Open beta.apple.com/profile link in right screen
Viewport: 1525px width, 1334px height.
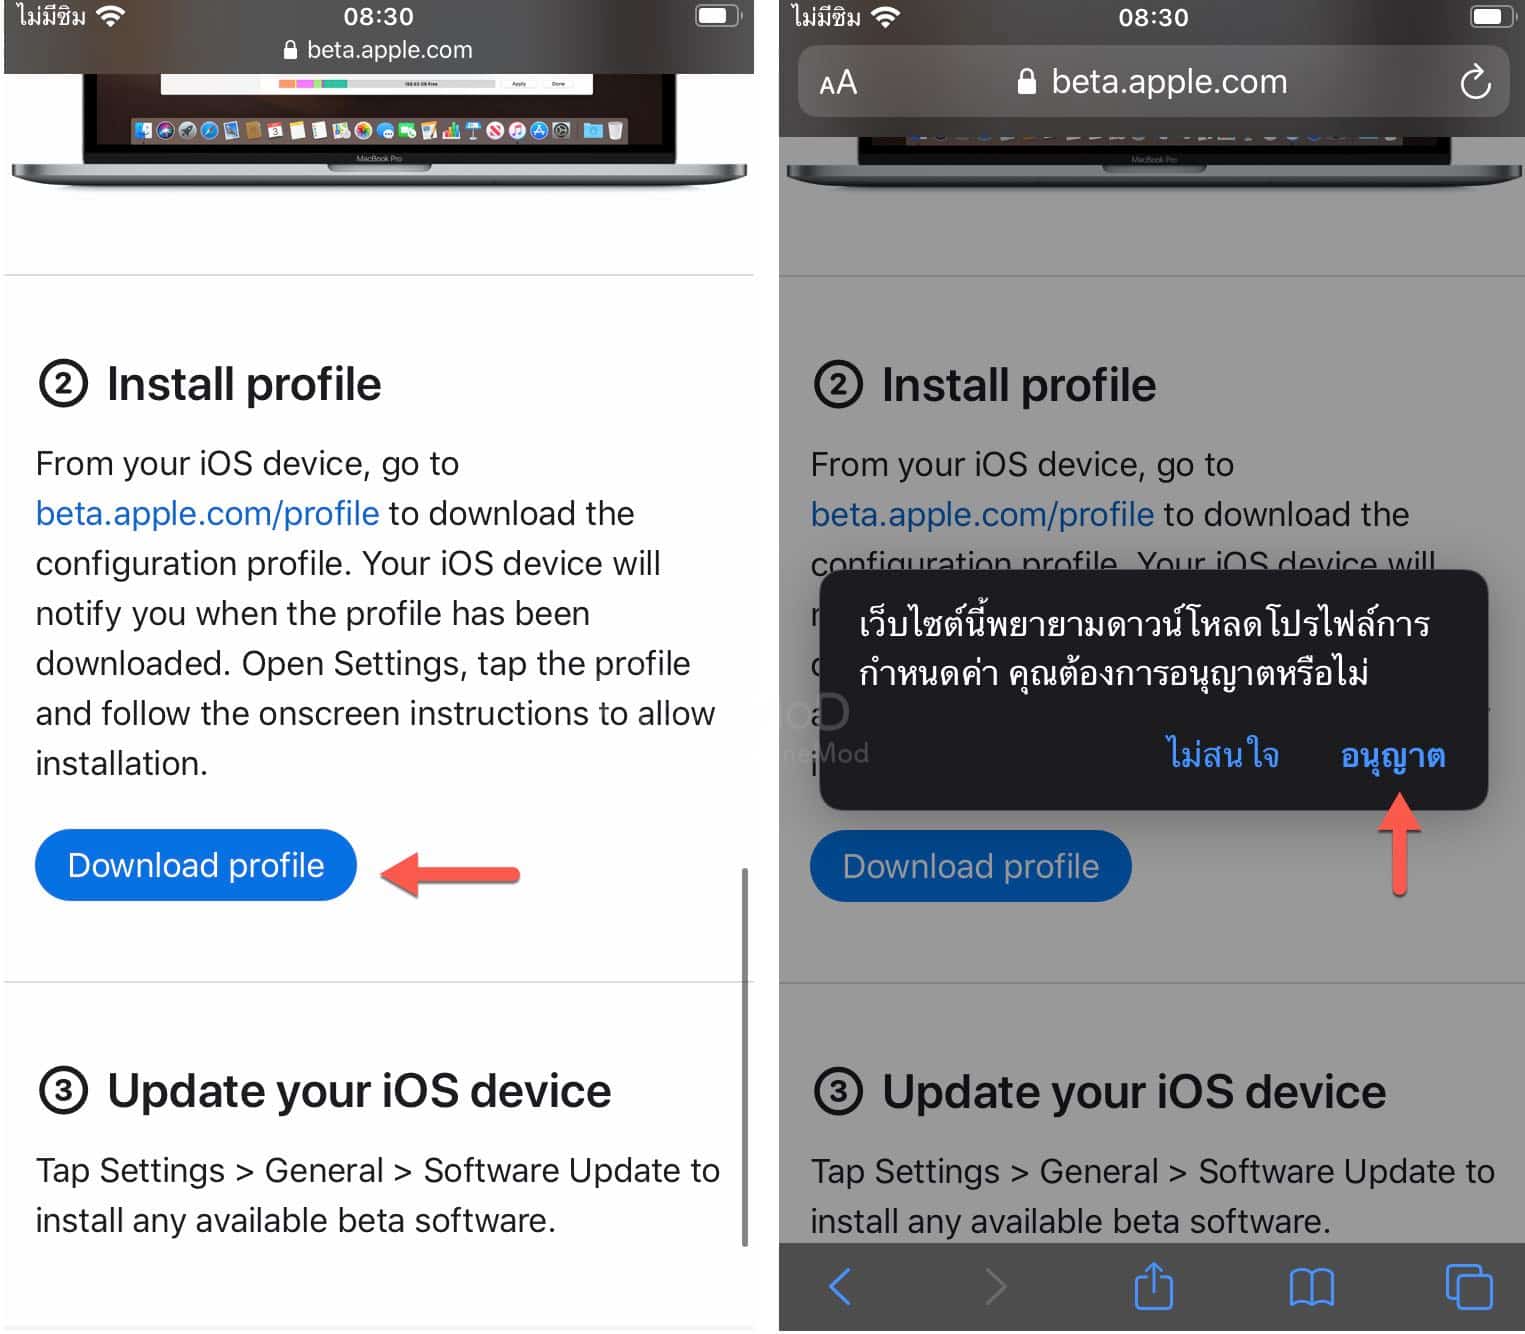pos(982,514)
